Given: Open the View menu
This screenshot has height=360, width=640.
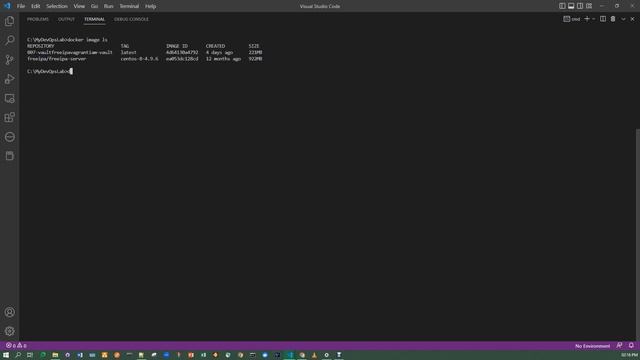Looking at the screenshot, I should (79, 6).
